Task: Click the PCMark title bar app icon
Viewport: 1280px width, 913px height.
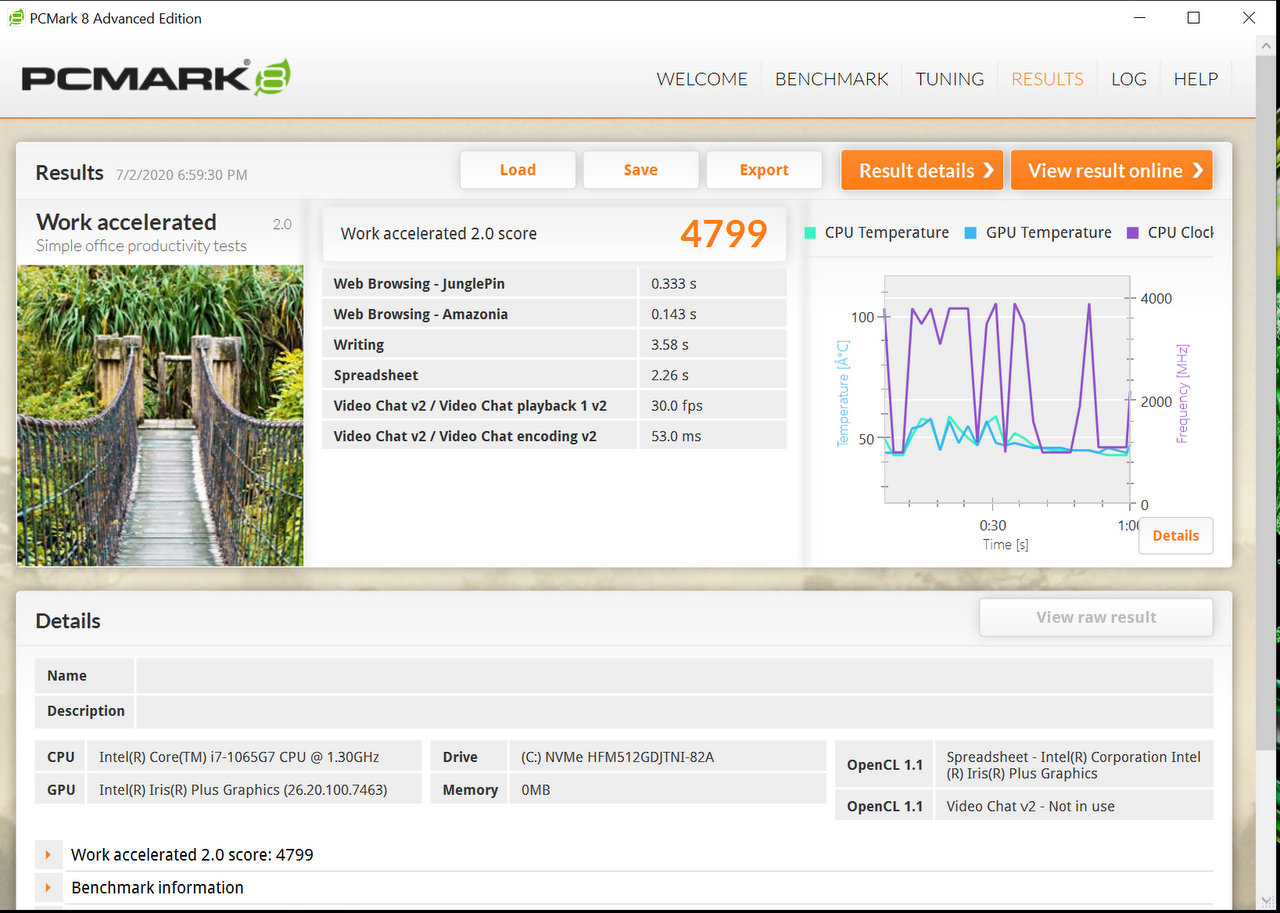Action: 16,18
